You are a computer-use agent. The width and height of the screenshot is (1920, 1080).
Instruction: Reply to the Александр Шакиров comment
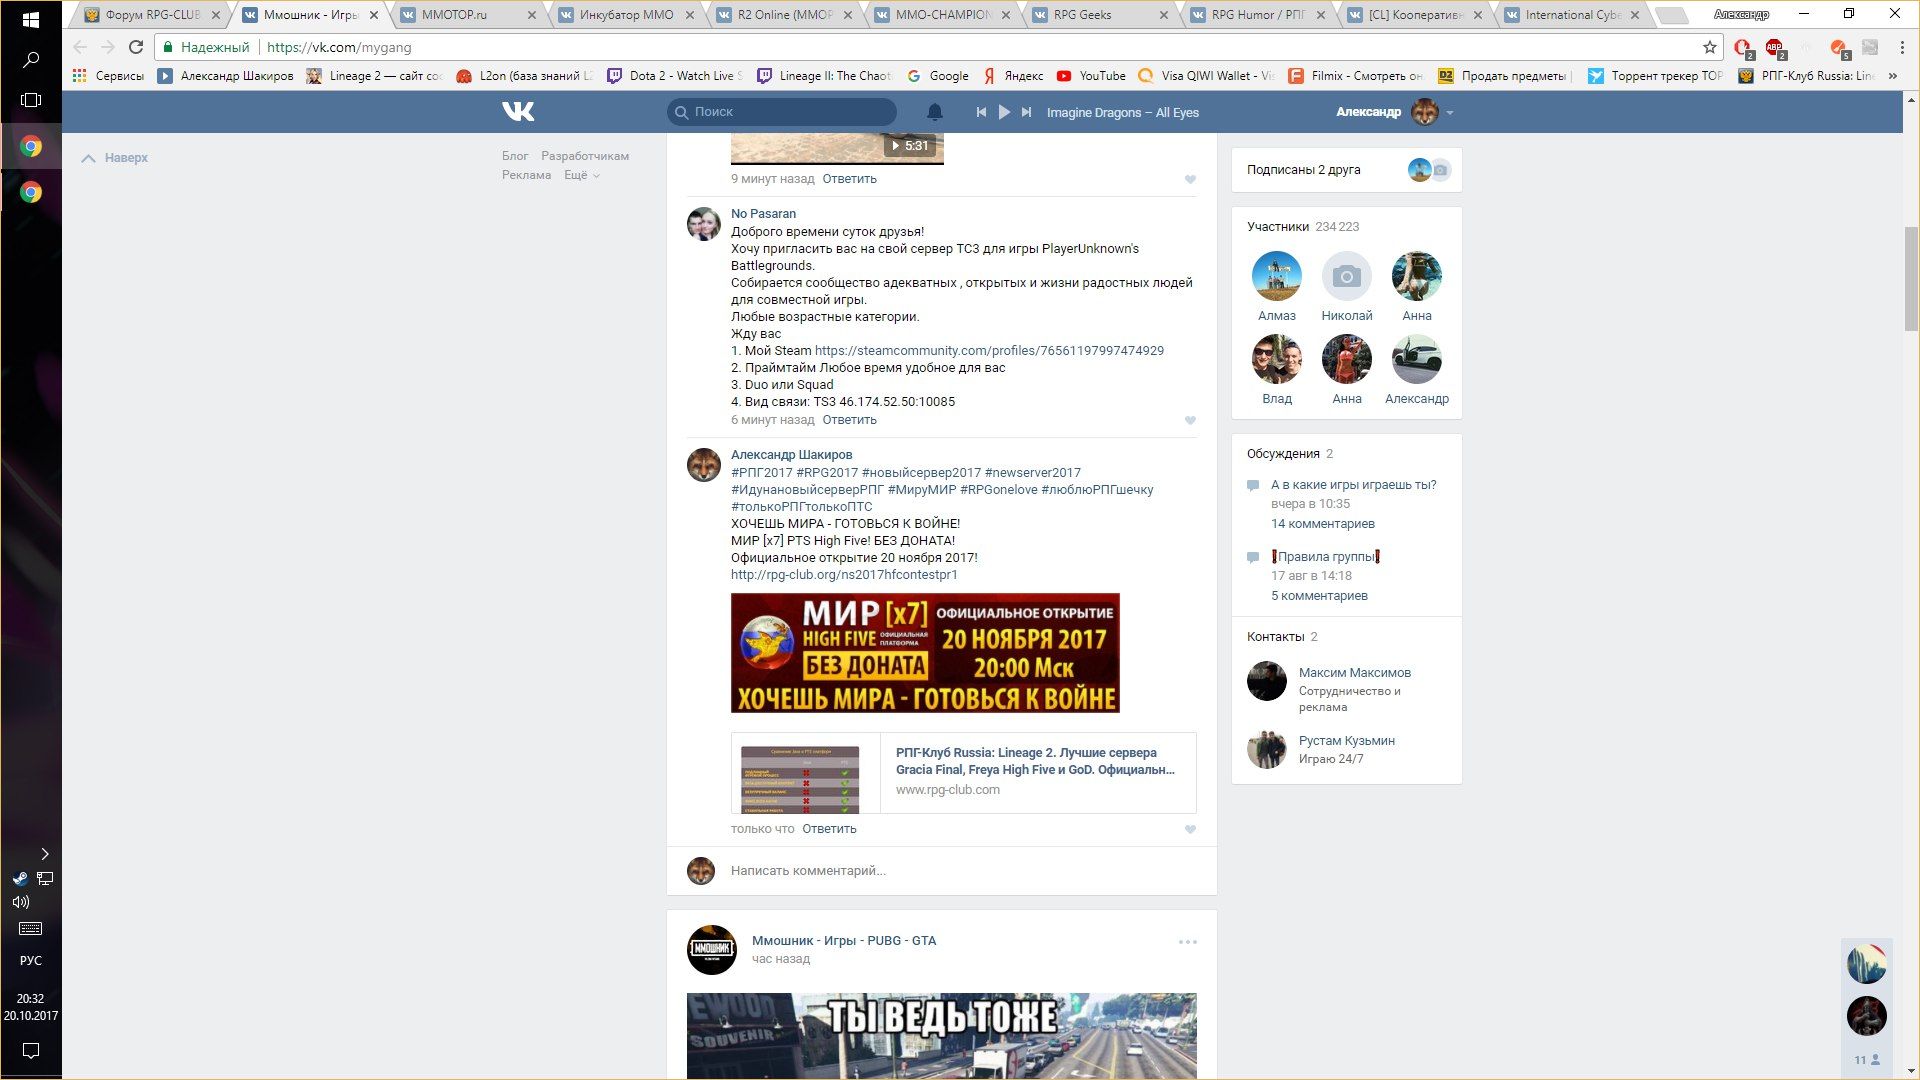click(x=829, y=829)
